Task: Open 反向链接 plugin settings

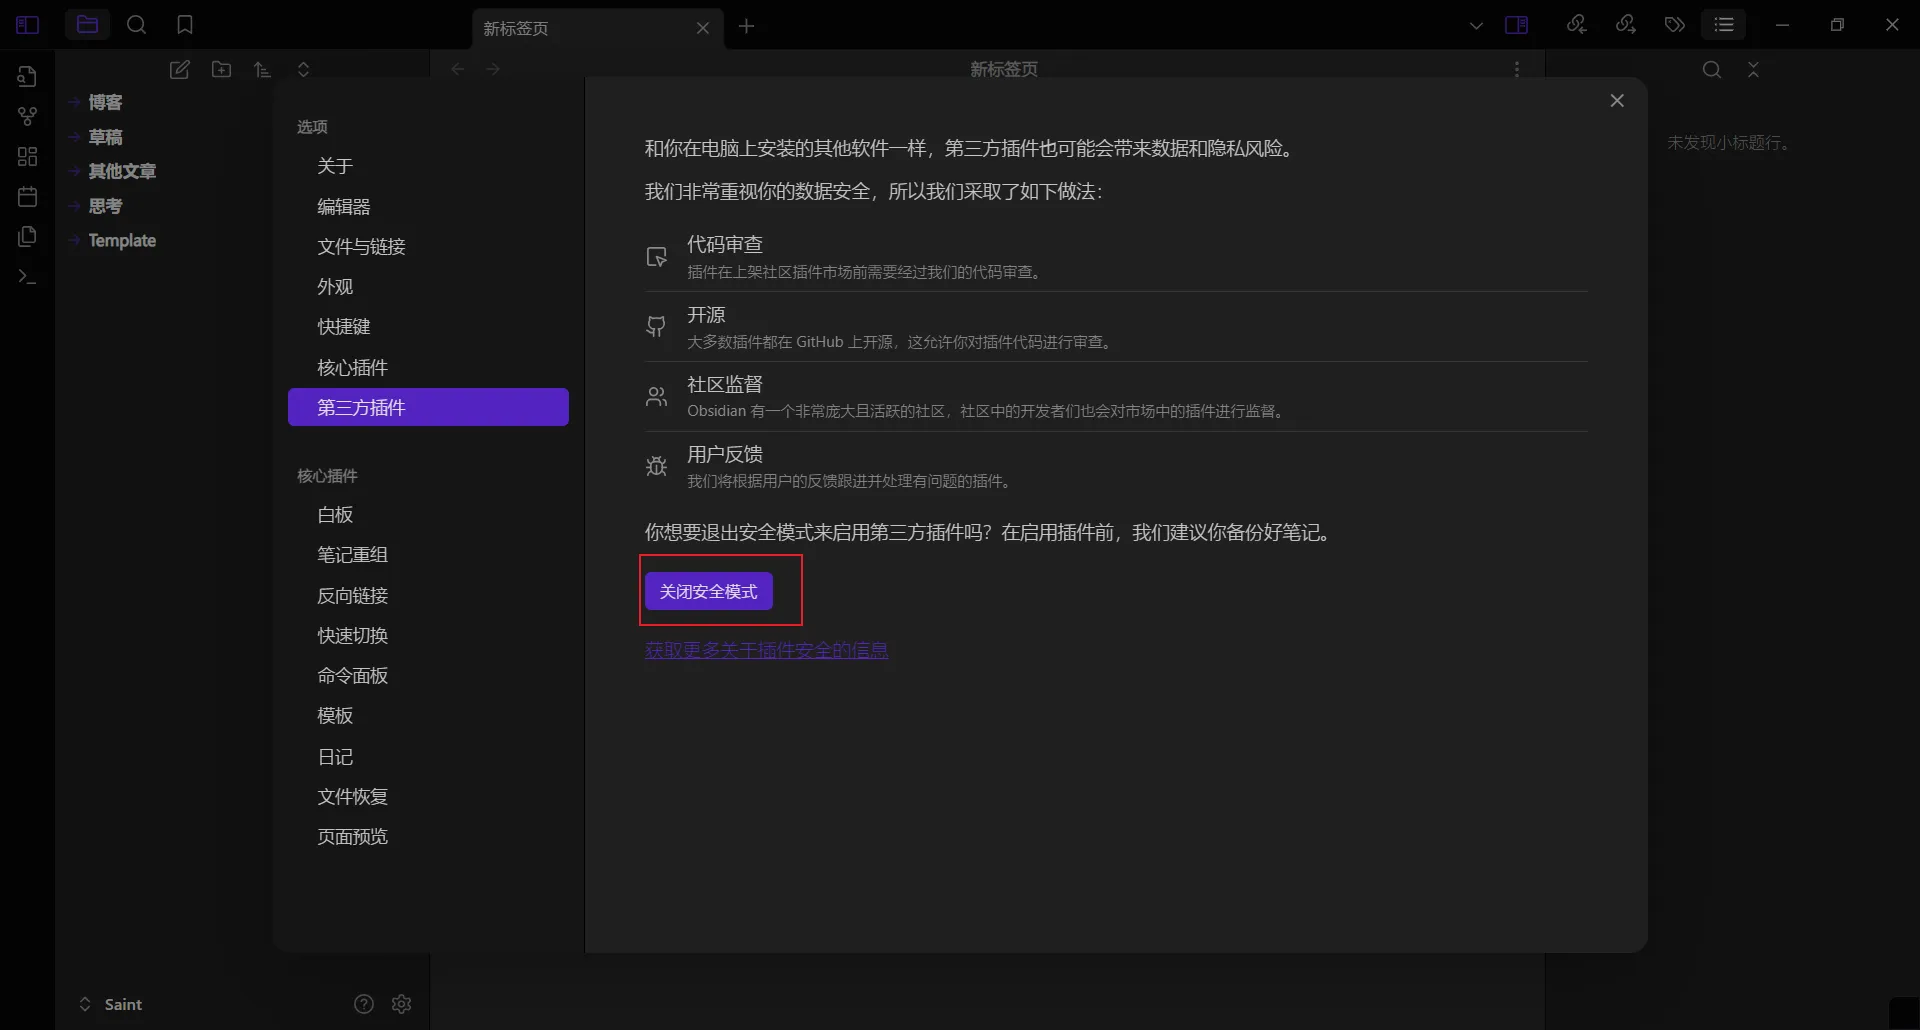Action: click(x=428, y=596)
